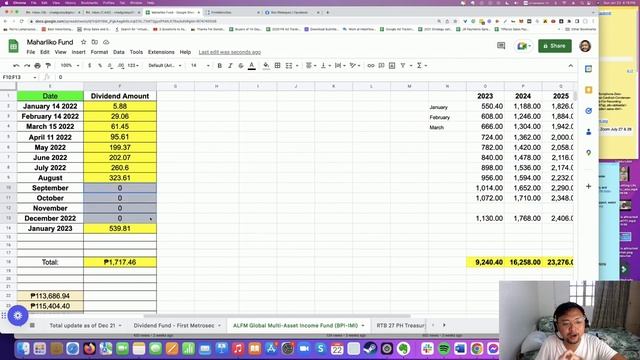The width and height of the screenshot is (640, 360).
Task: Toggle bold formatting
Action: pyautogui.click(x=220, y=66)
